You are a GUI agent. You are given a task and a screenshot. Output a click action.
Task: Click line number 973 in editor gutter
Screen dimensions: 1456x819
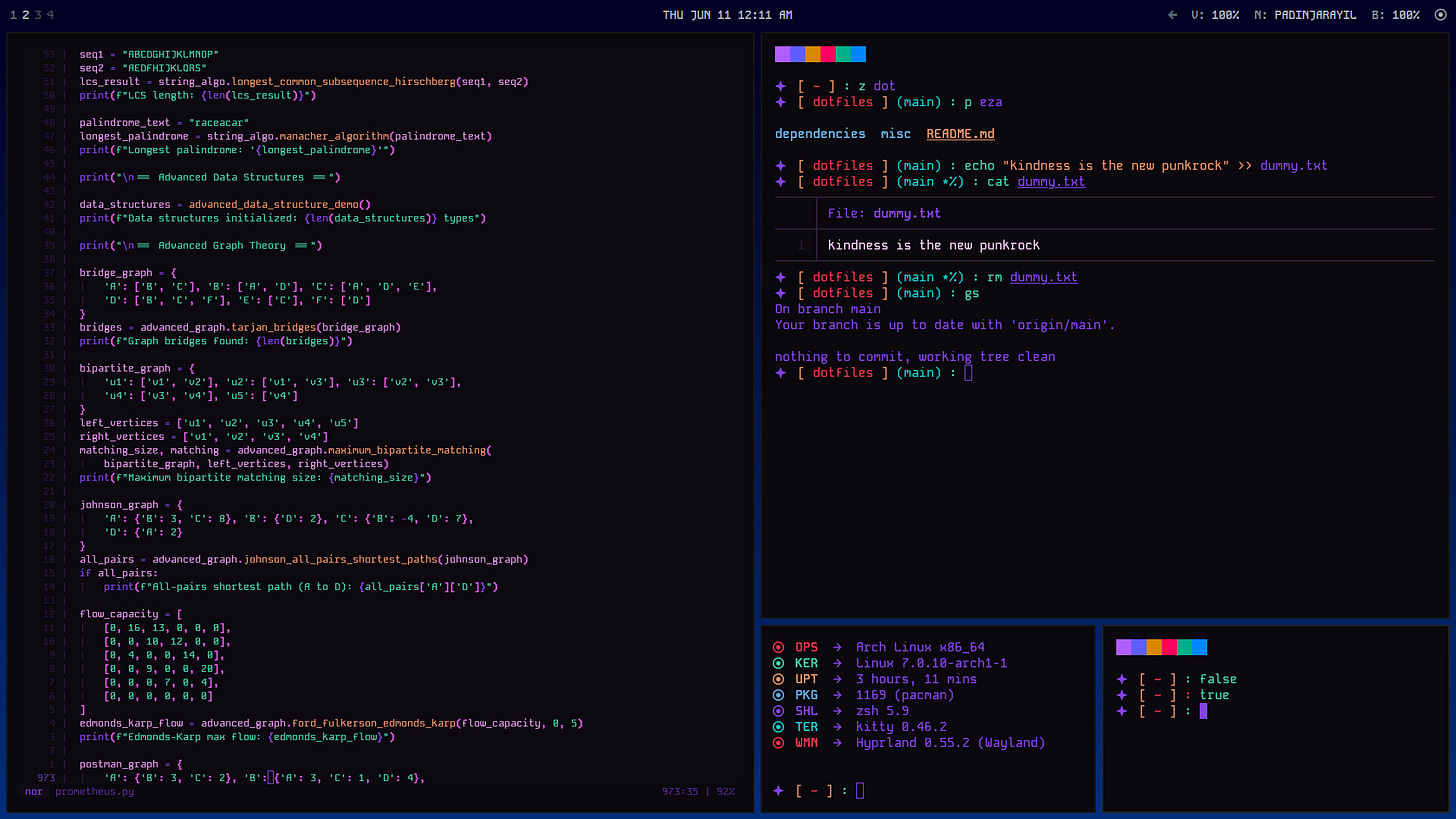[45, 777]
